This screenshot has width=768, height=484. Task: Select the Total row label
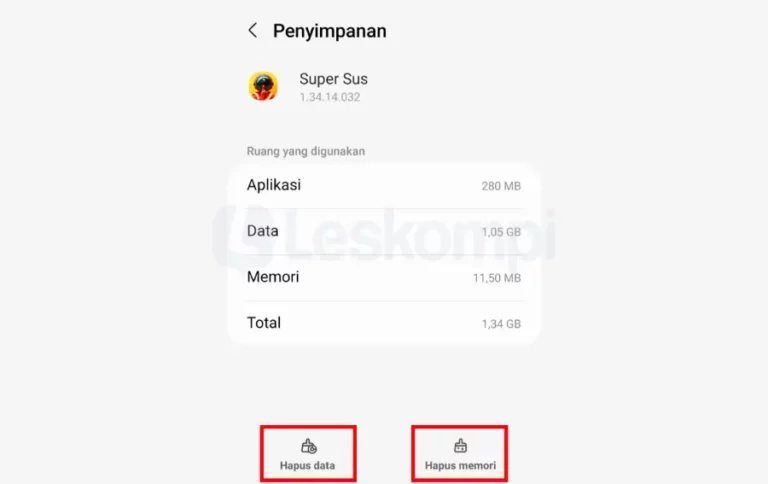(264, 323)
